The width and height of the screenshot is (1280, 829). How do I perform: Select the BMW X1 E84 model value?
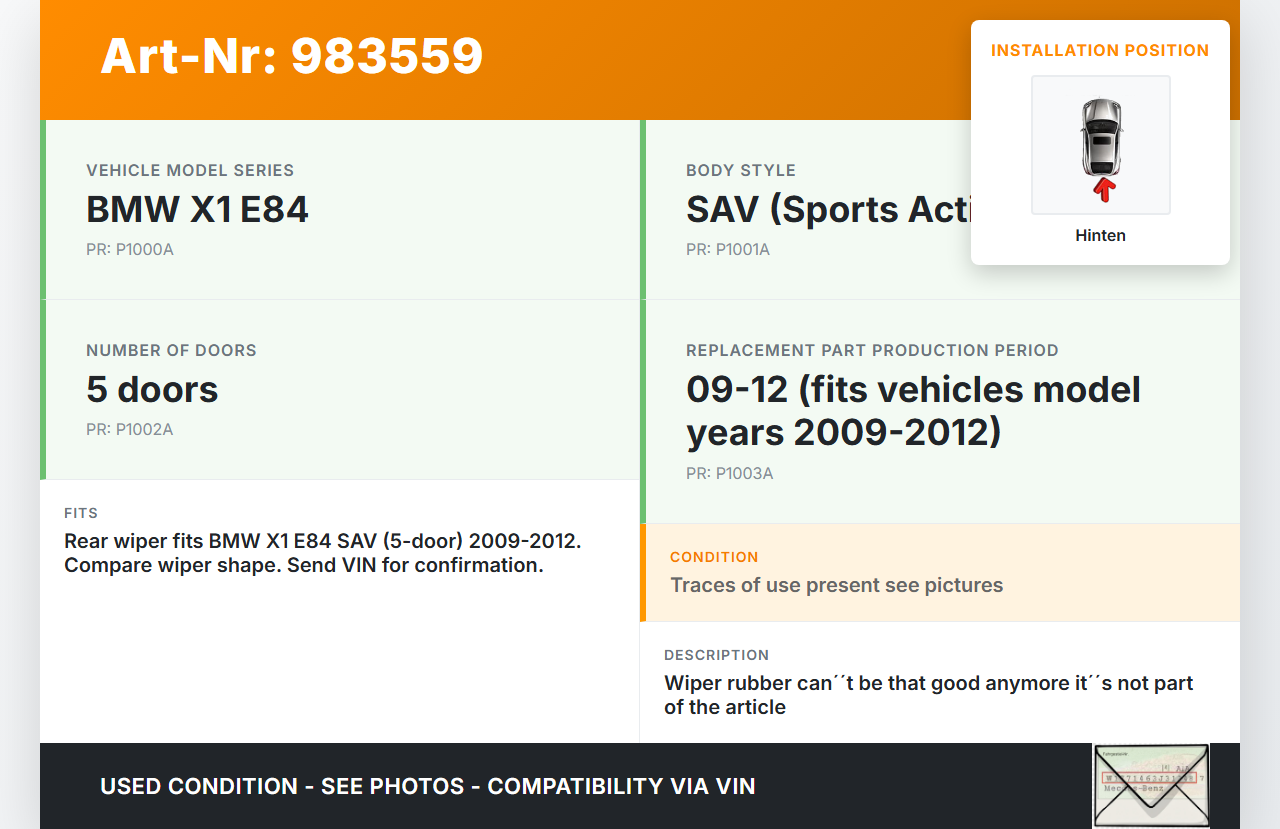click(197, 210)
